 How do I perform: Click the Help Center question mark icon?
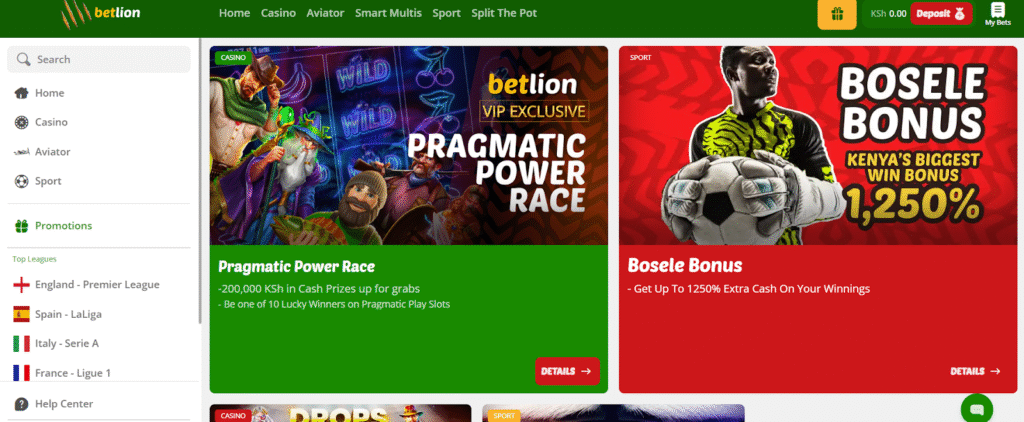pyautogui.click(x=22, y=404)
